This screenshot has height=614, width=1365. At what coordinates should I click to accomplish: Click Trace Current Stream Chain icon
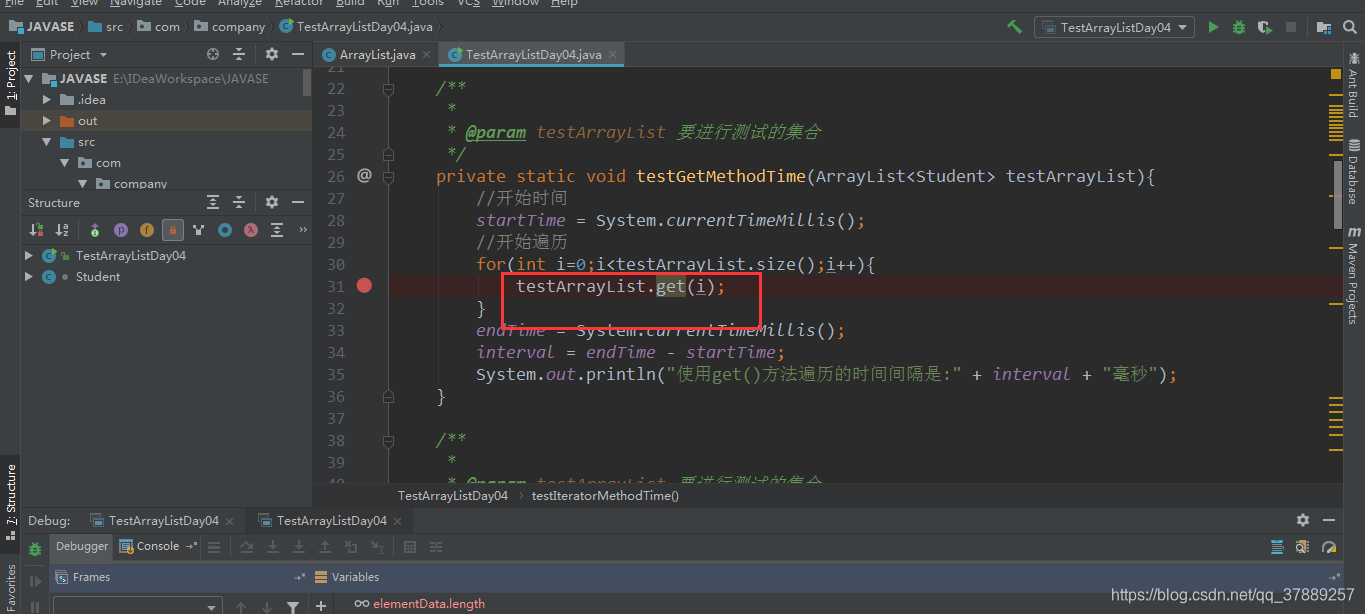(436, 547)
